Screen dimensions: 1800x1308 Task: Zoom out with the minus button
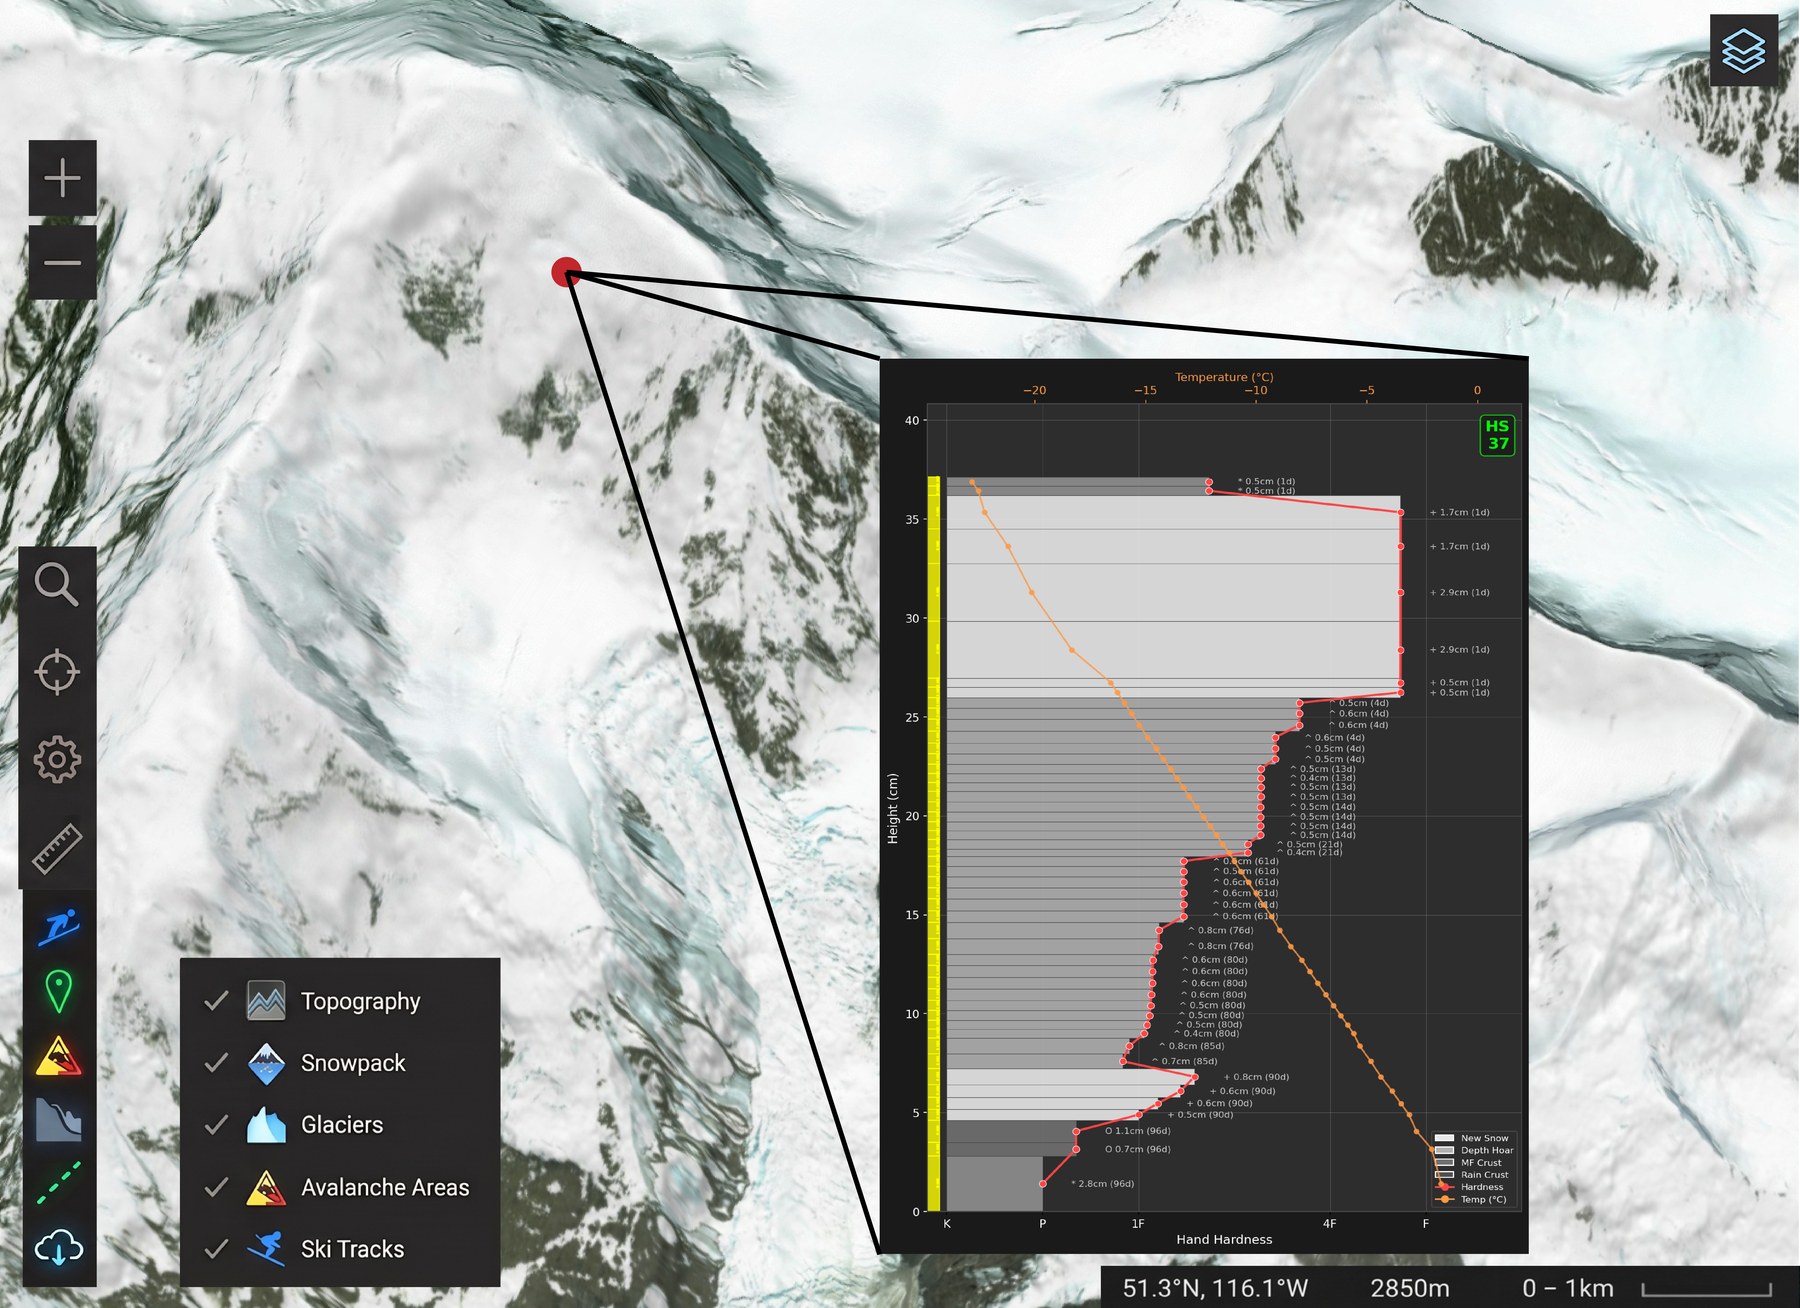(62, 263)
